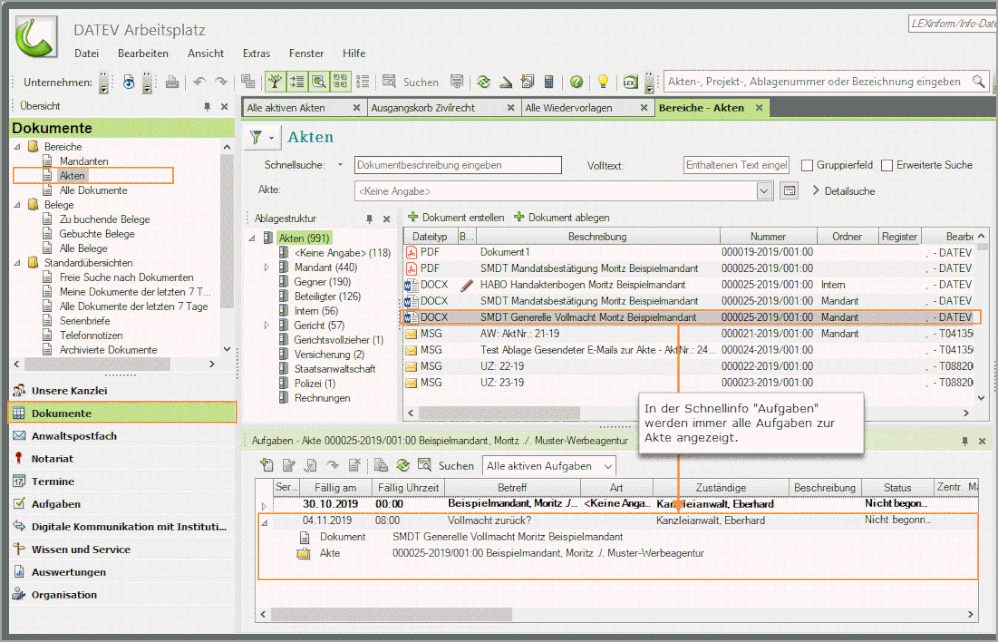The height and width of the screenshot is (642, 998).
Task: Click the yellow lightbulb icon
Action: (602, 82)
